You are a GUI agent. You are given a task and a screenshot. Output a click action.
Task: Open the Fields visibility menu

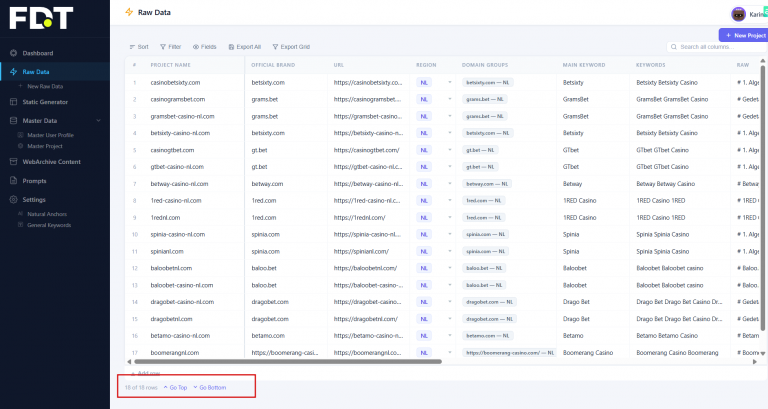[205, 47]
